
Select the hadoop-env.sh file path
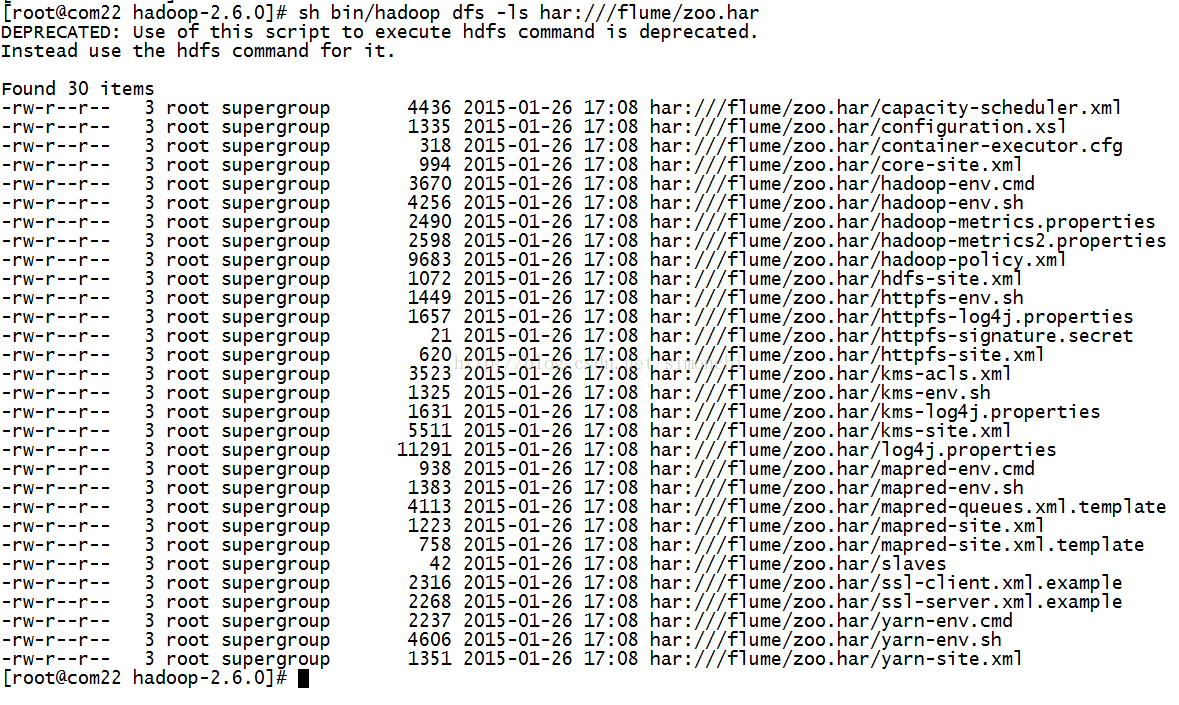coord(836,203)
